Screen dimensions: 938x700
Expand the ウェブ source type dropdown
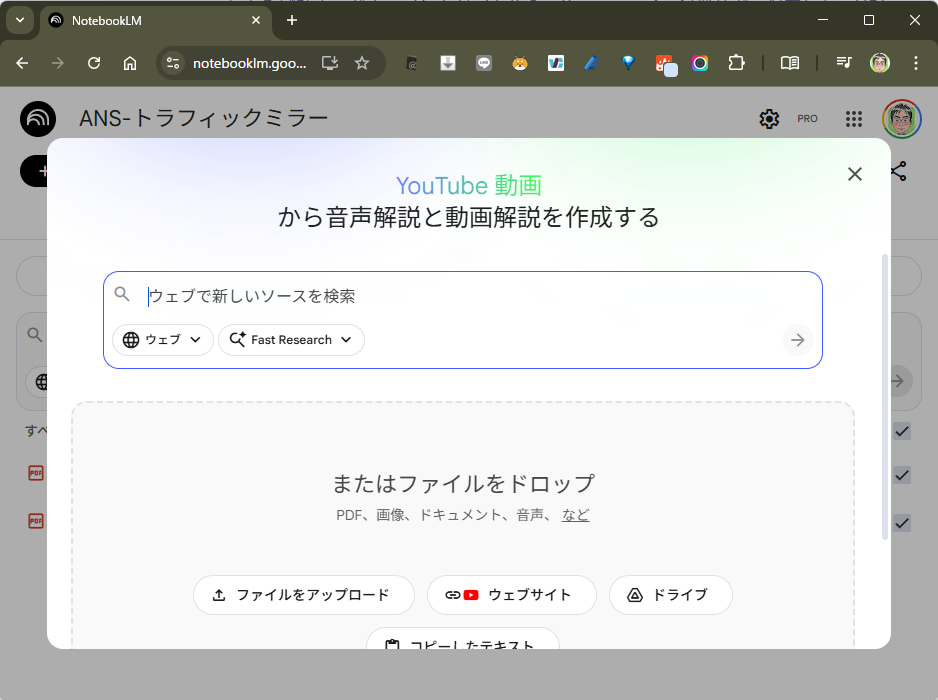(163, 340)
